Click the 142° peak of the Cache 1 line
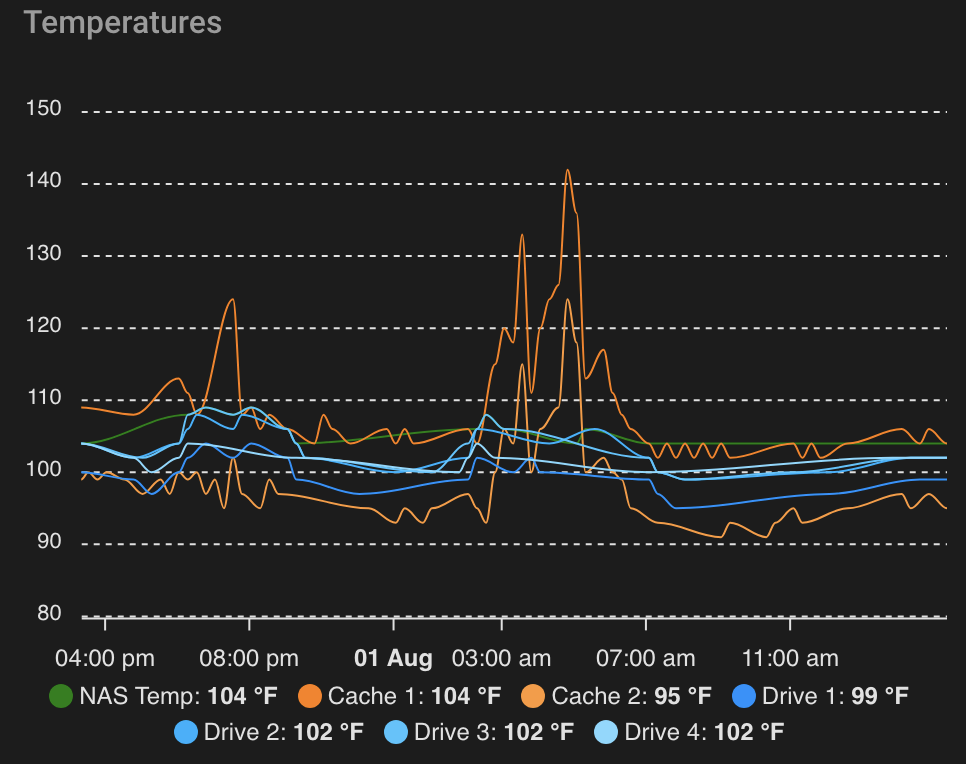This screenshot has width=966, height=764. [x=568, y=171]
